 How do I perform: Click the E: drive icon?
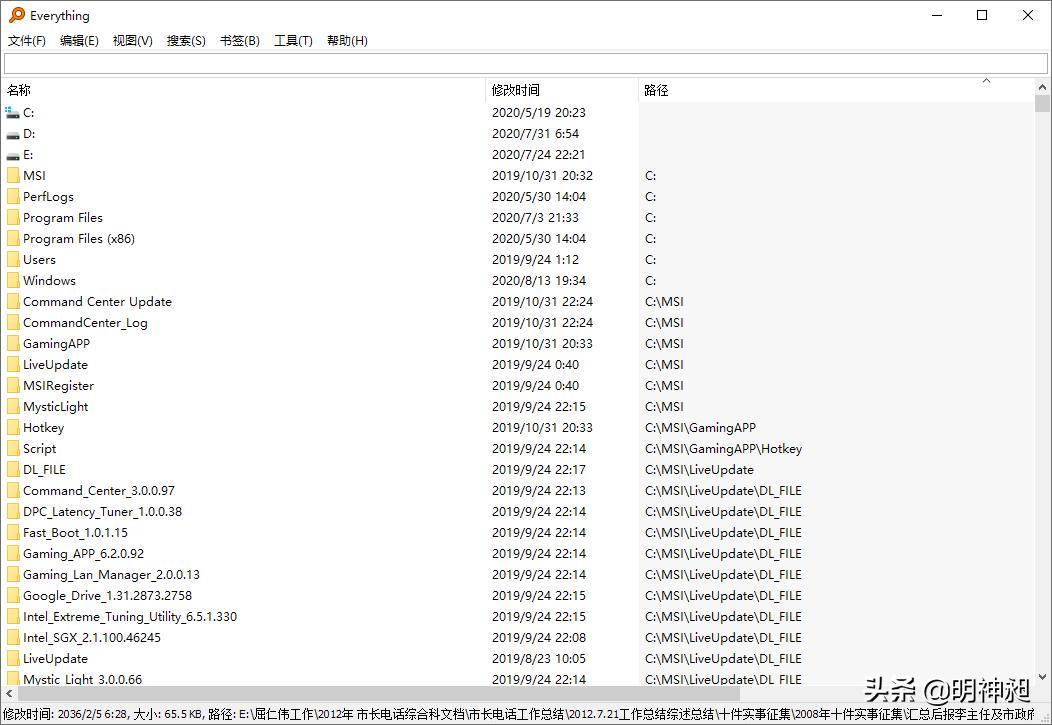12,155
